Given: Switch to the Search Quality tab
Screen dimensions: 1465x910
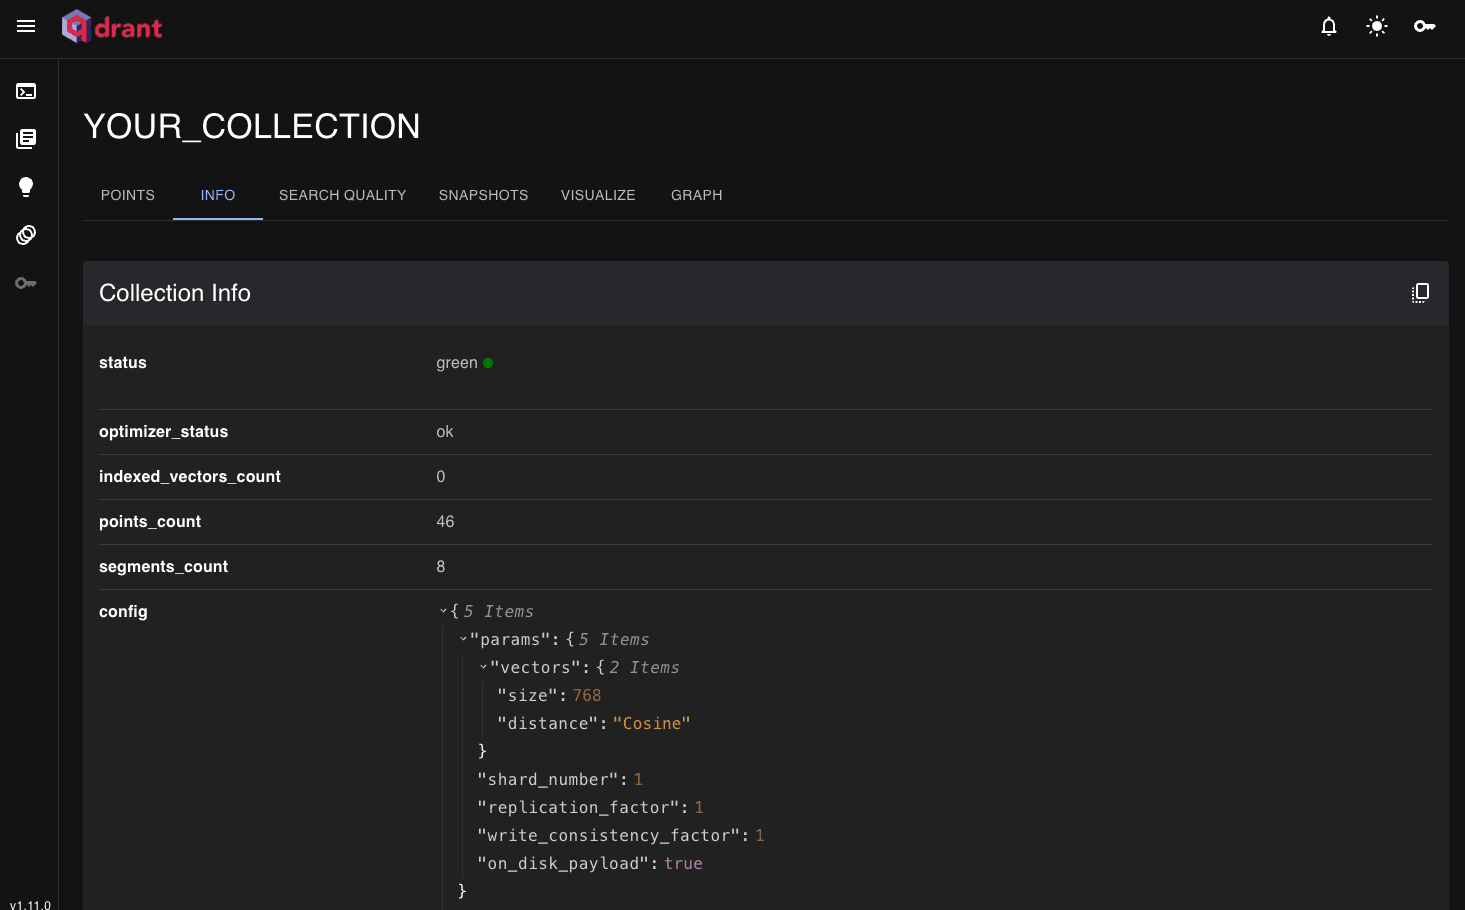Looking at the screenshot, I should pos(343,195).
